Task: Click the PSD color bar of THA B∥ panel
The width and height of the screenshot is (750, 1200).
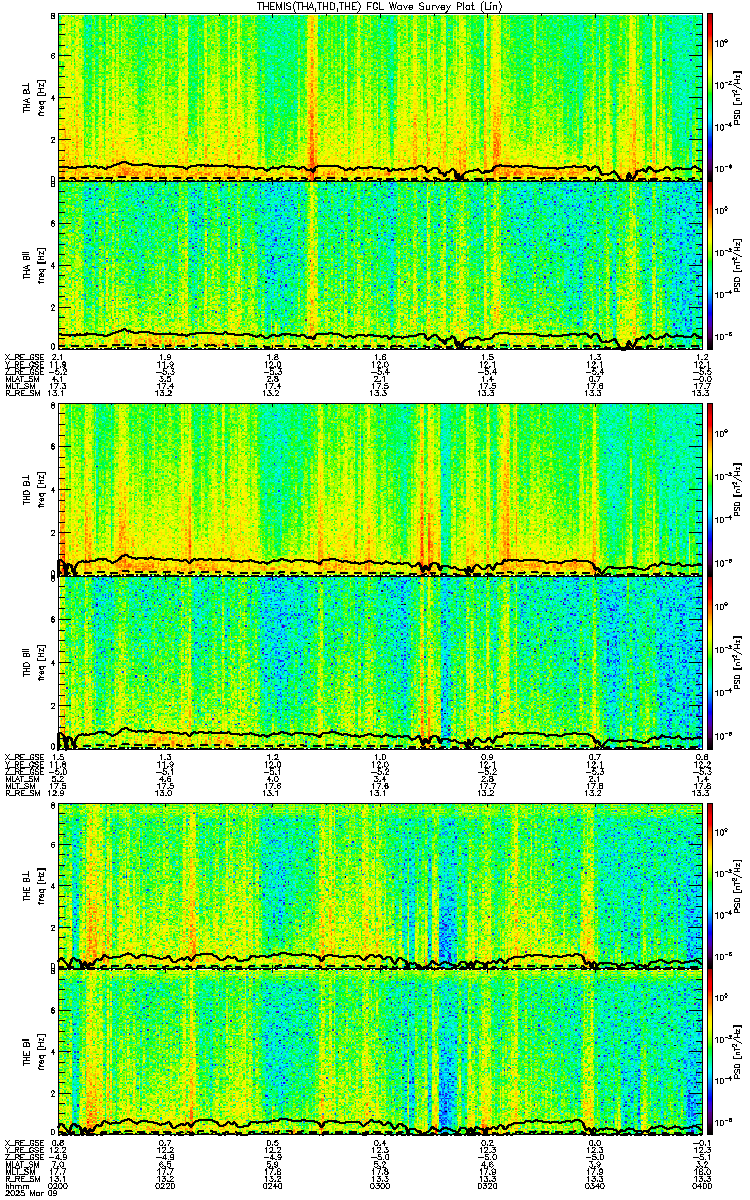Action: pyautogui.click(x=711, y=265)
